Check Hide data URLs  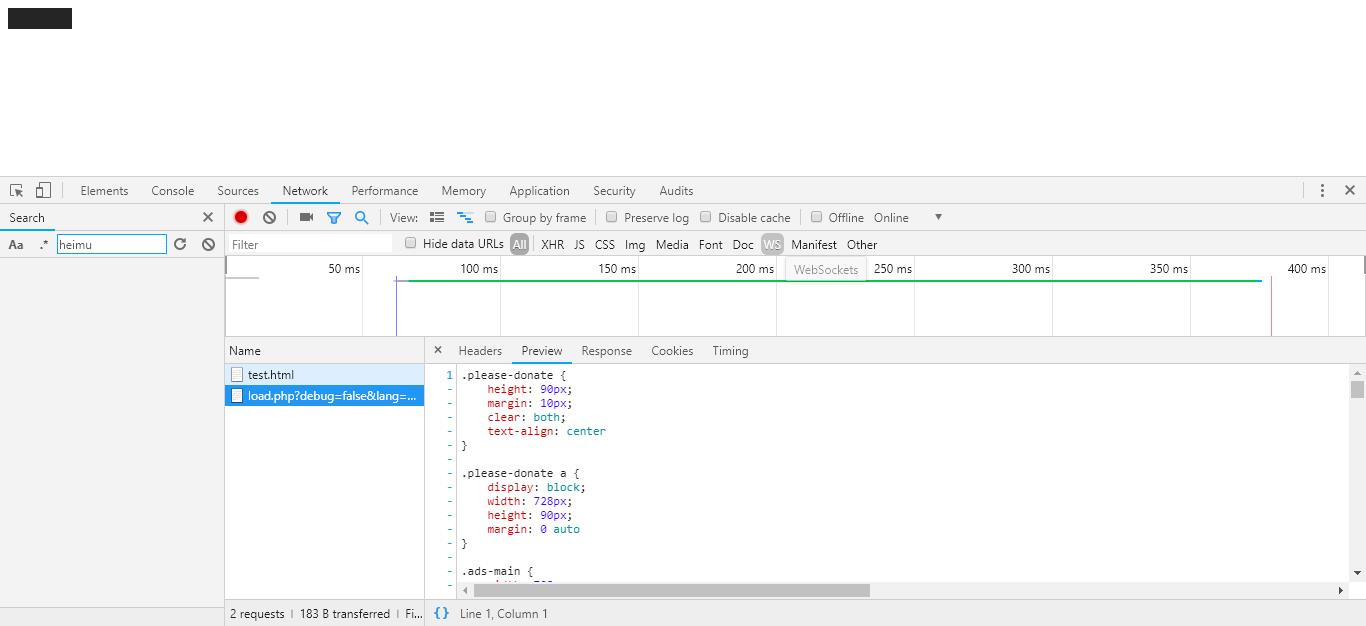pyautogui.click(x=410, y=243)
